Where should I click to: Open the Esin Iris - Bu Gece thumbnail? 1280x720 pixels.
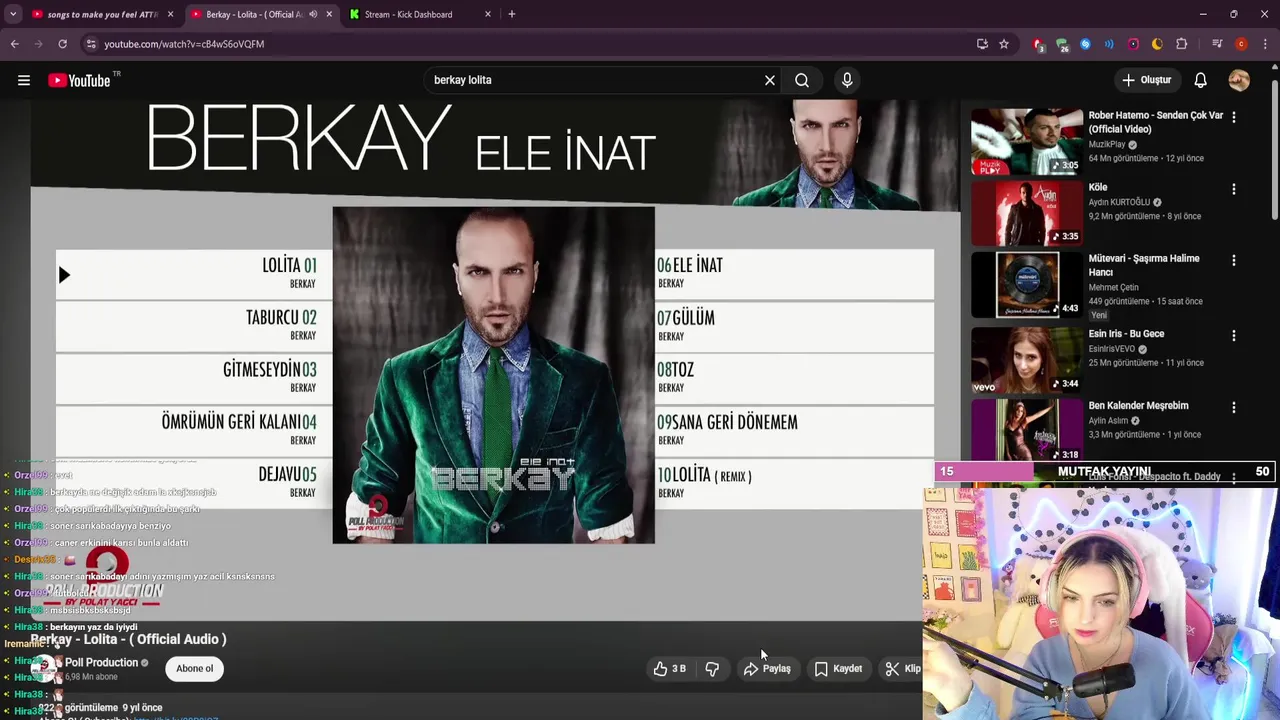[x=1027, y=360]
